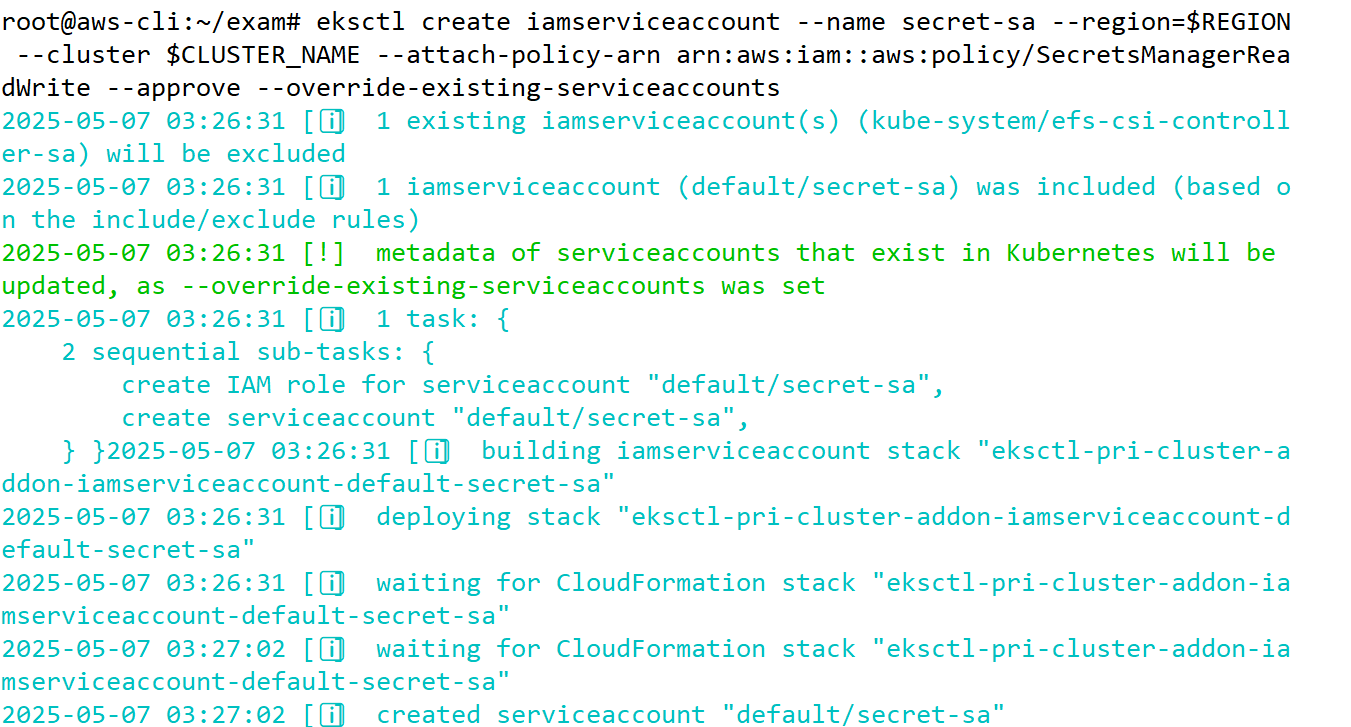
Task: Click the text "1 task: {"
Action: [x=444, y=319]
